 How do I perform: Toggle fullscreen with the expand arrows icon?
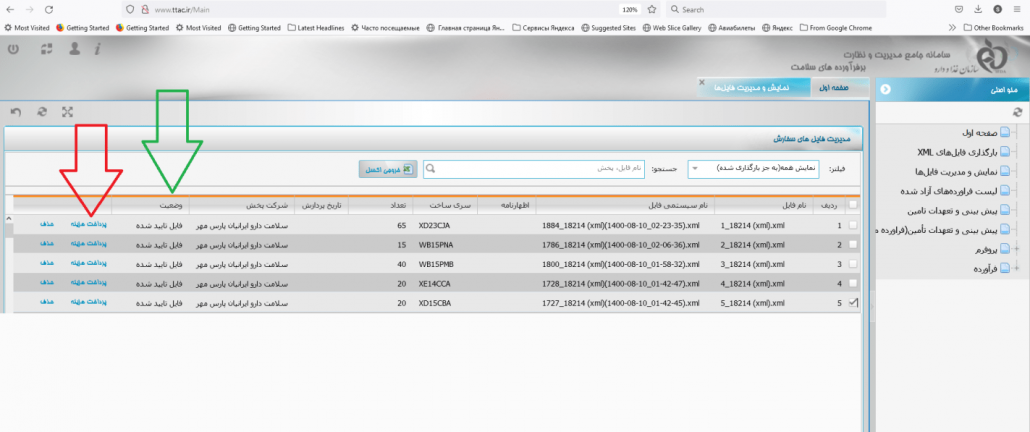pos(68,112)
